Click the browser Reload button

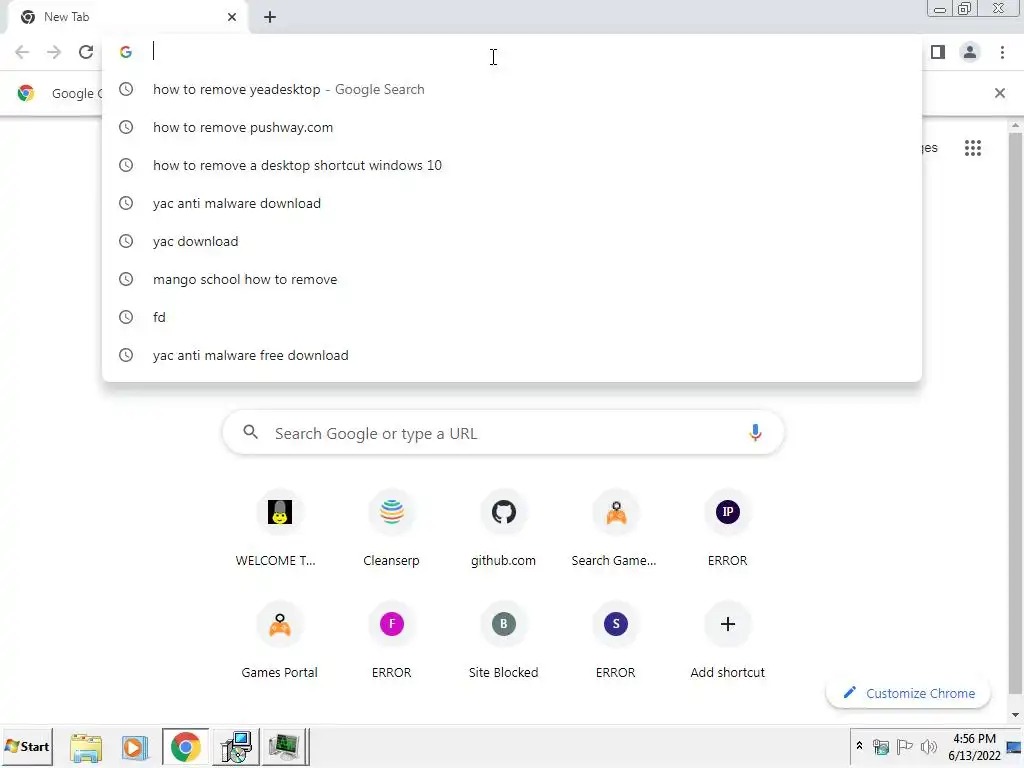[86, 52]
